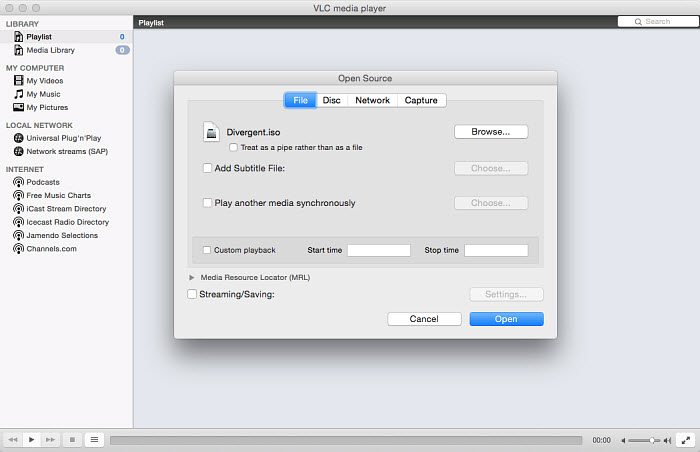The width and height of the screenshot is (700, 452).
Task: Click the Channels.com icon
Action: tap(18, 249)
